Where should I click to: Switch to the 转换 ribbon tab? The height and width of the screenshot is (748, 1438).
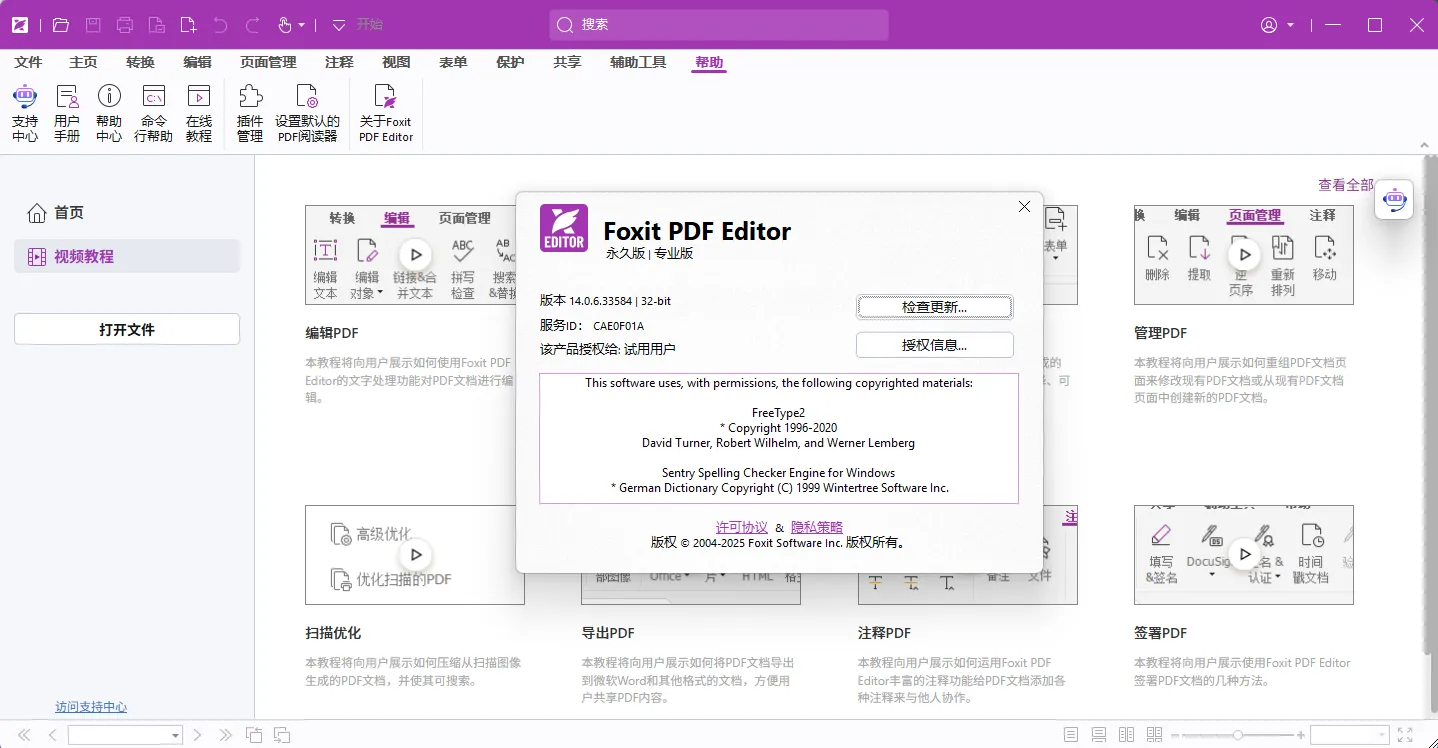(141, 62)
